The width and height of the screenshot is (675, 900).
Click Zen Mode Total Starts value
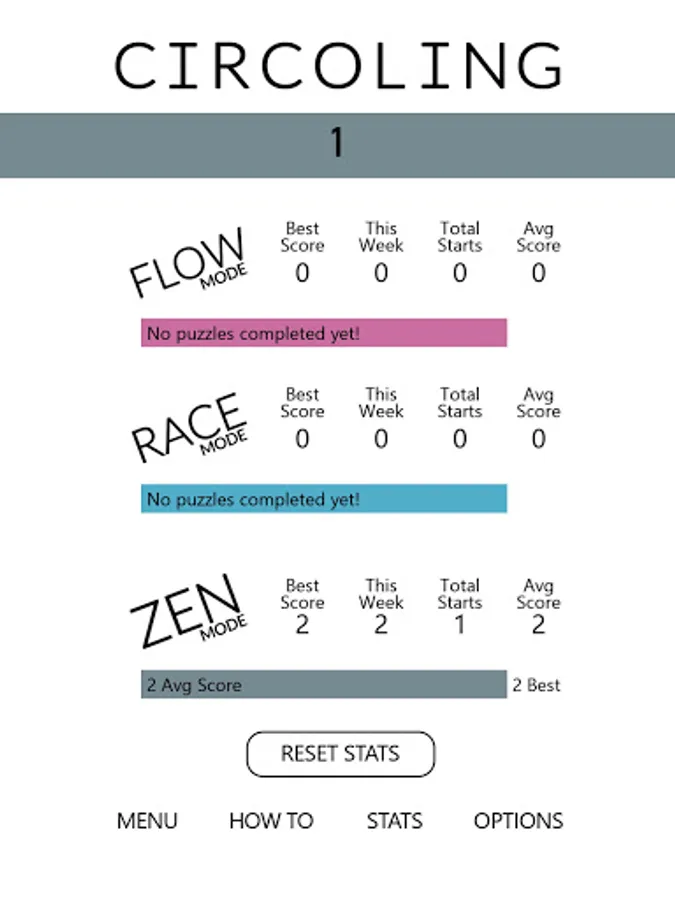[x=459, y=626]
